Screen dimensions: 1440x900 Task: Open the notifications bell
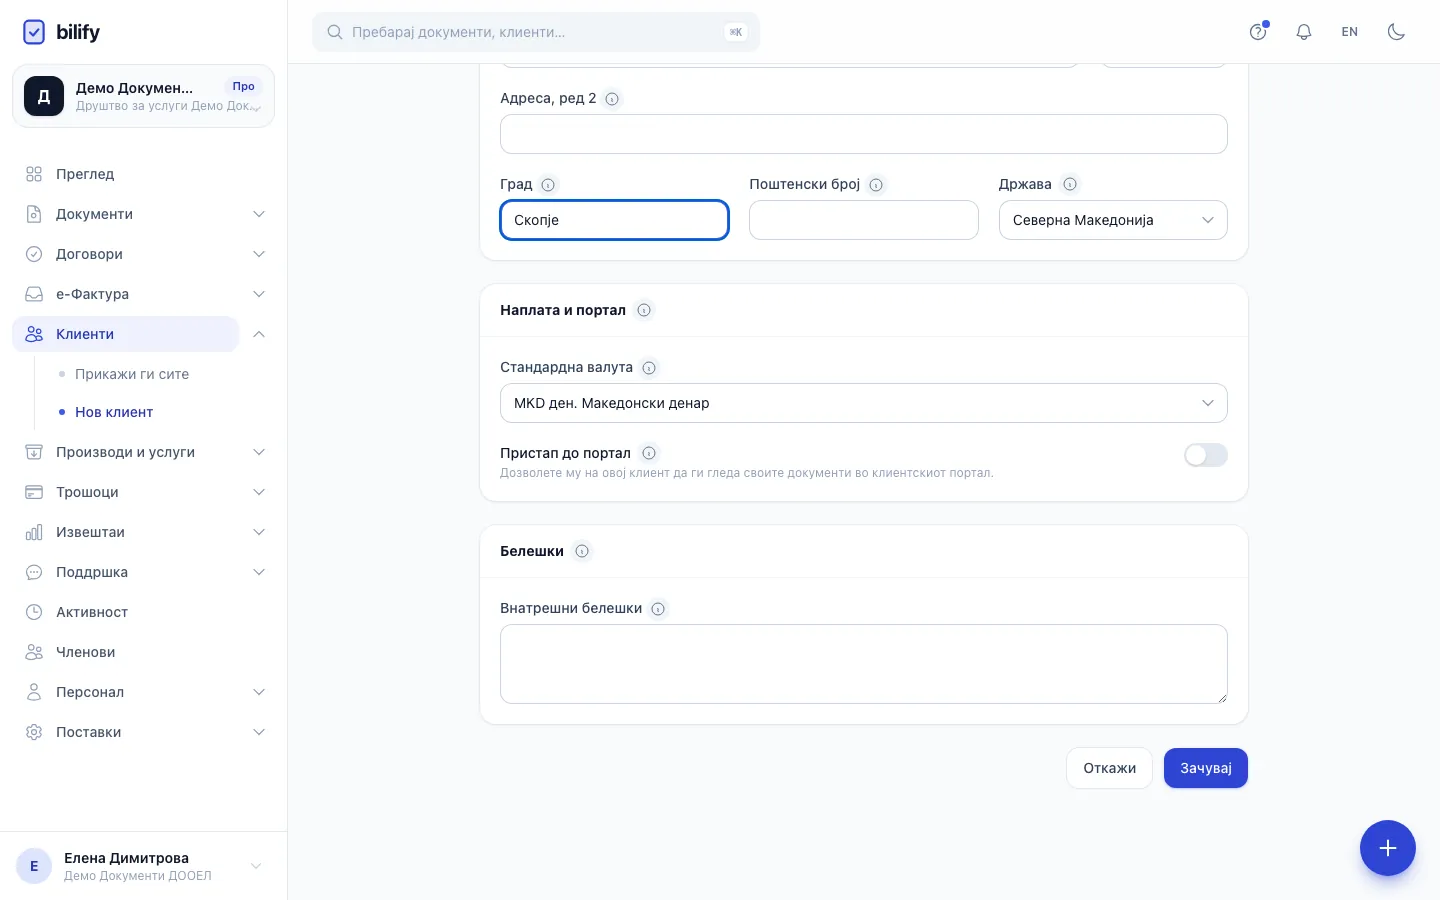[1304, 32]
